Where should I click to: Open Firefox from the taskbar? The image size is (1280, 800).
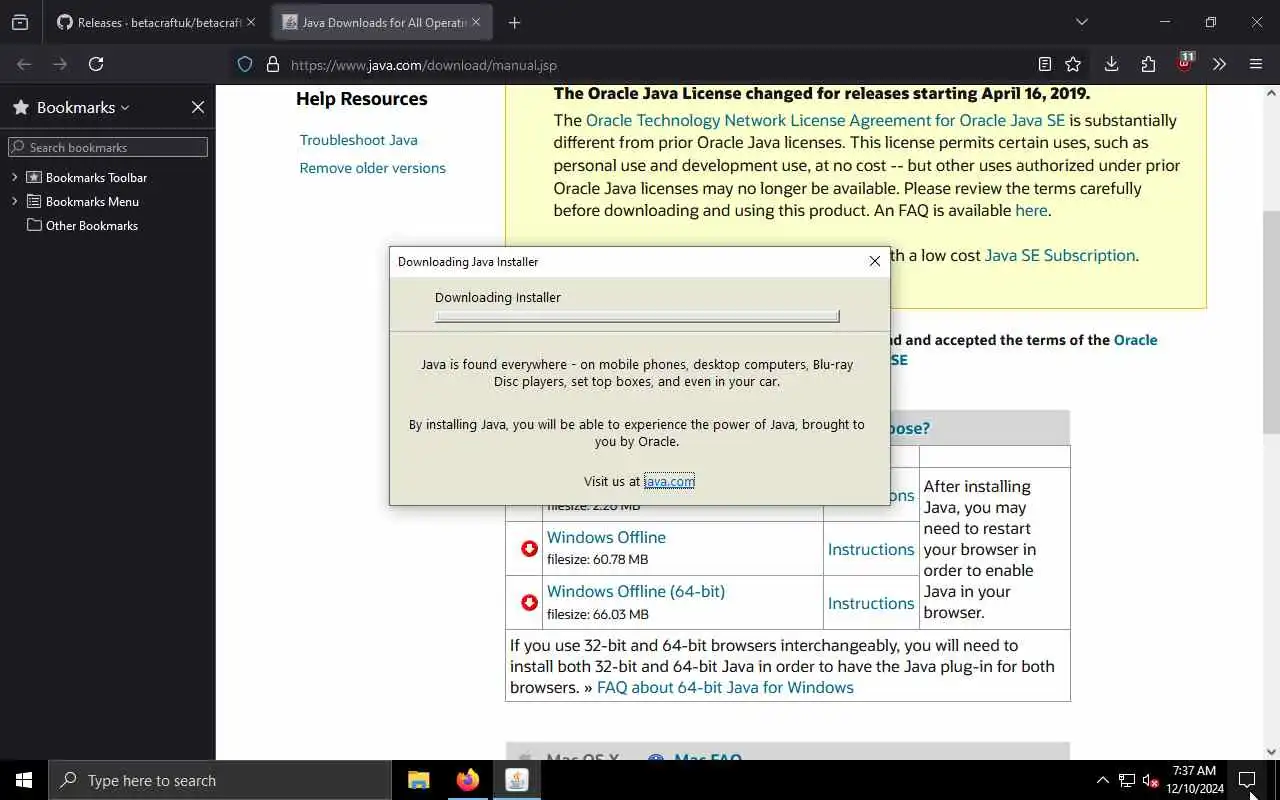[x=467, y=780]
